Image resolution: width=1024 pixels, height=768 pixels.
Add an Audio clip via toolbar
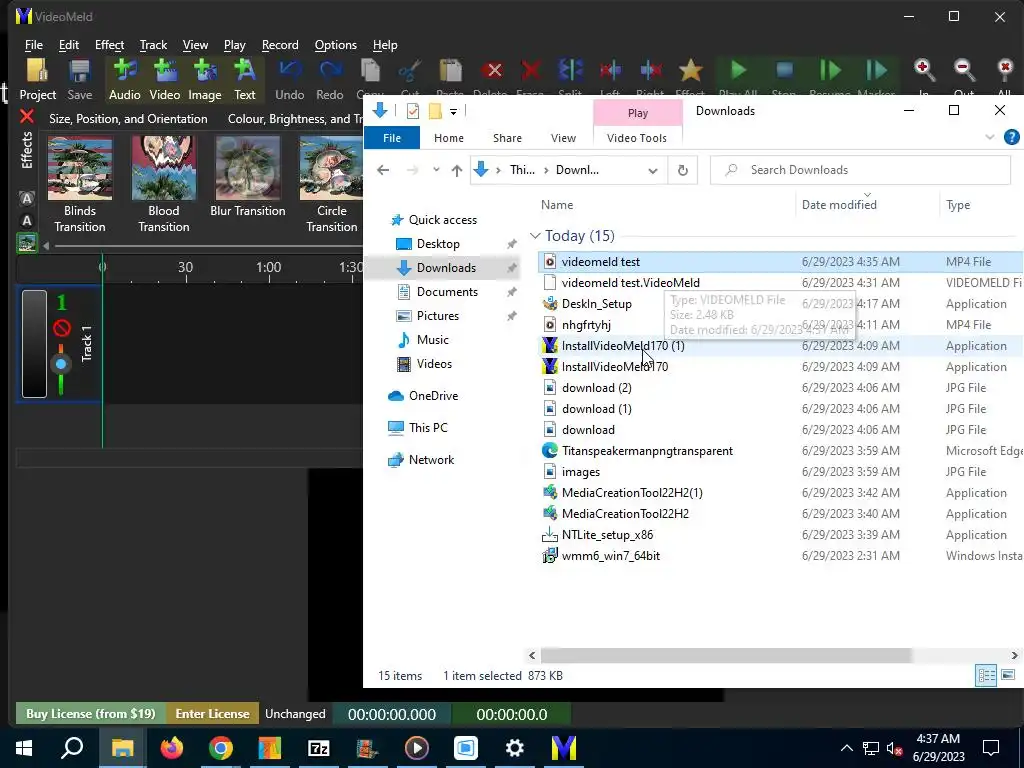coord(124,78)
